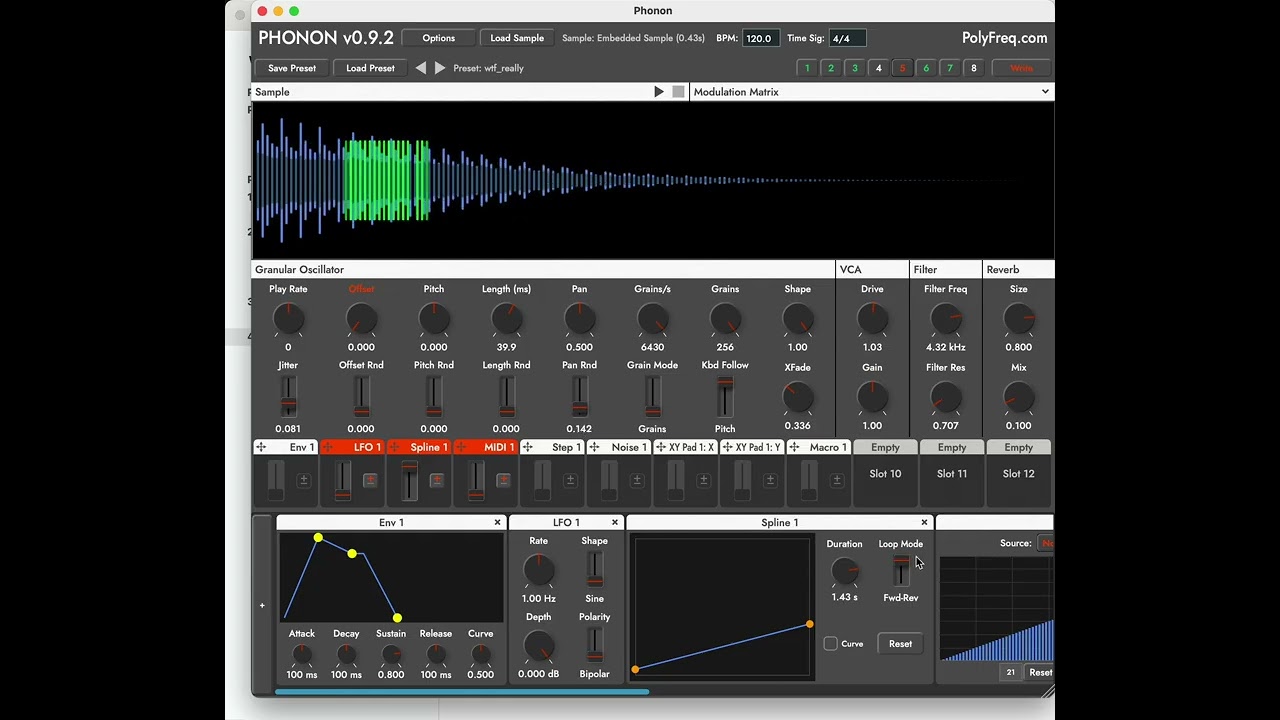Image resolution: width=1280 pixels, height=720 pixels.
Task: Select preset slot 4
Action: 878,68
